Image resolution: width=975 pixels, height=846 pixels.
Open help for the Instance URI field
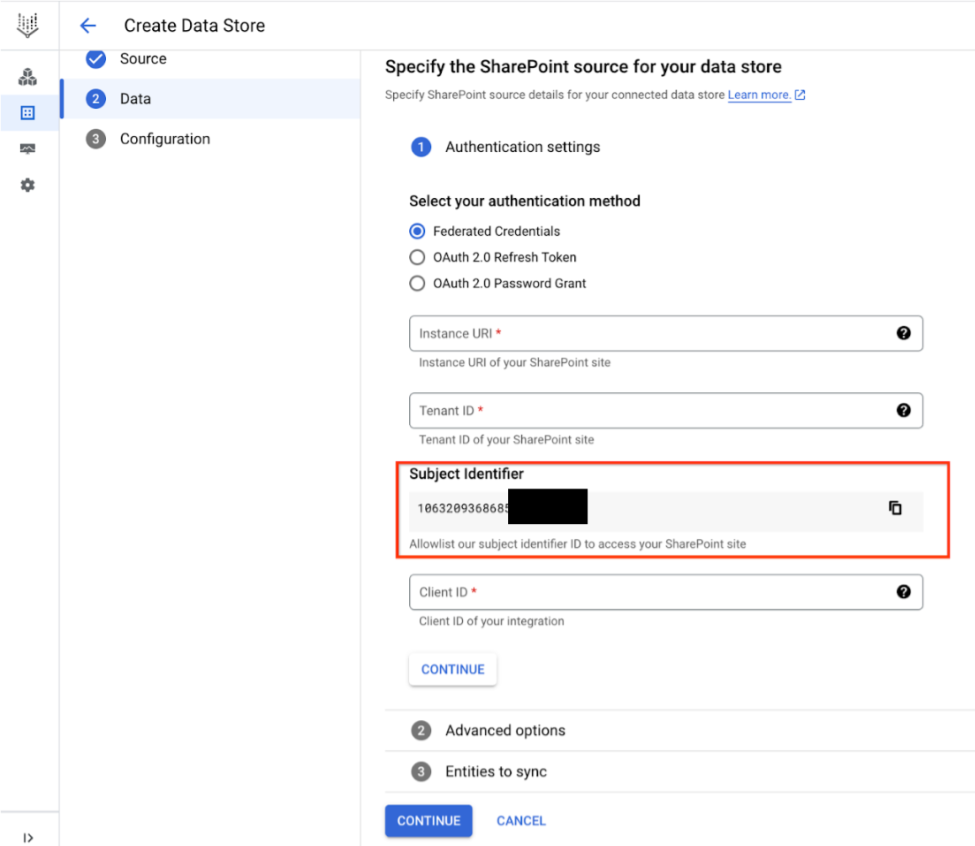[x=904, y=333]
